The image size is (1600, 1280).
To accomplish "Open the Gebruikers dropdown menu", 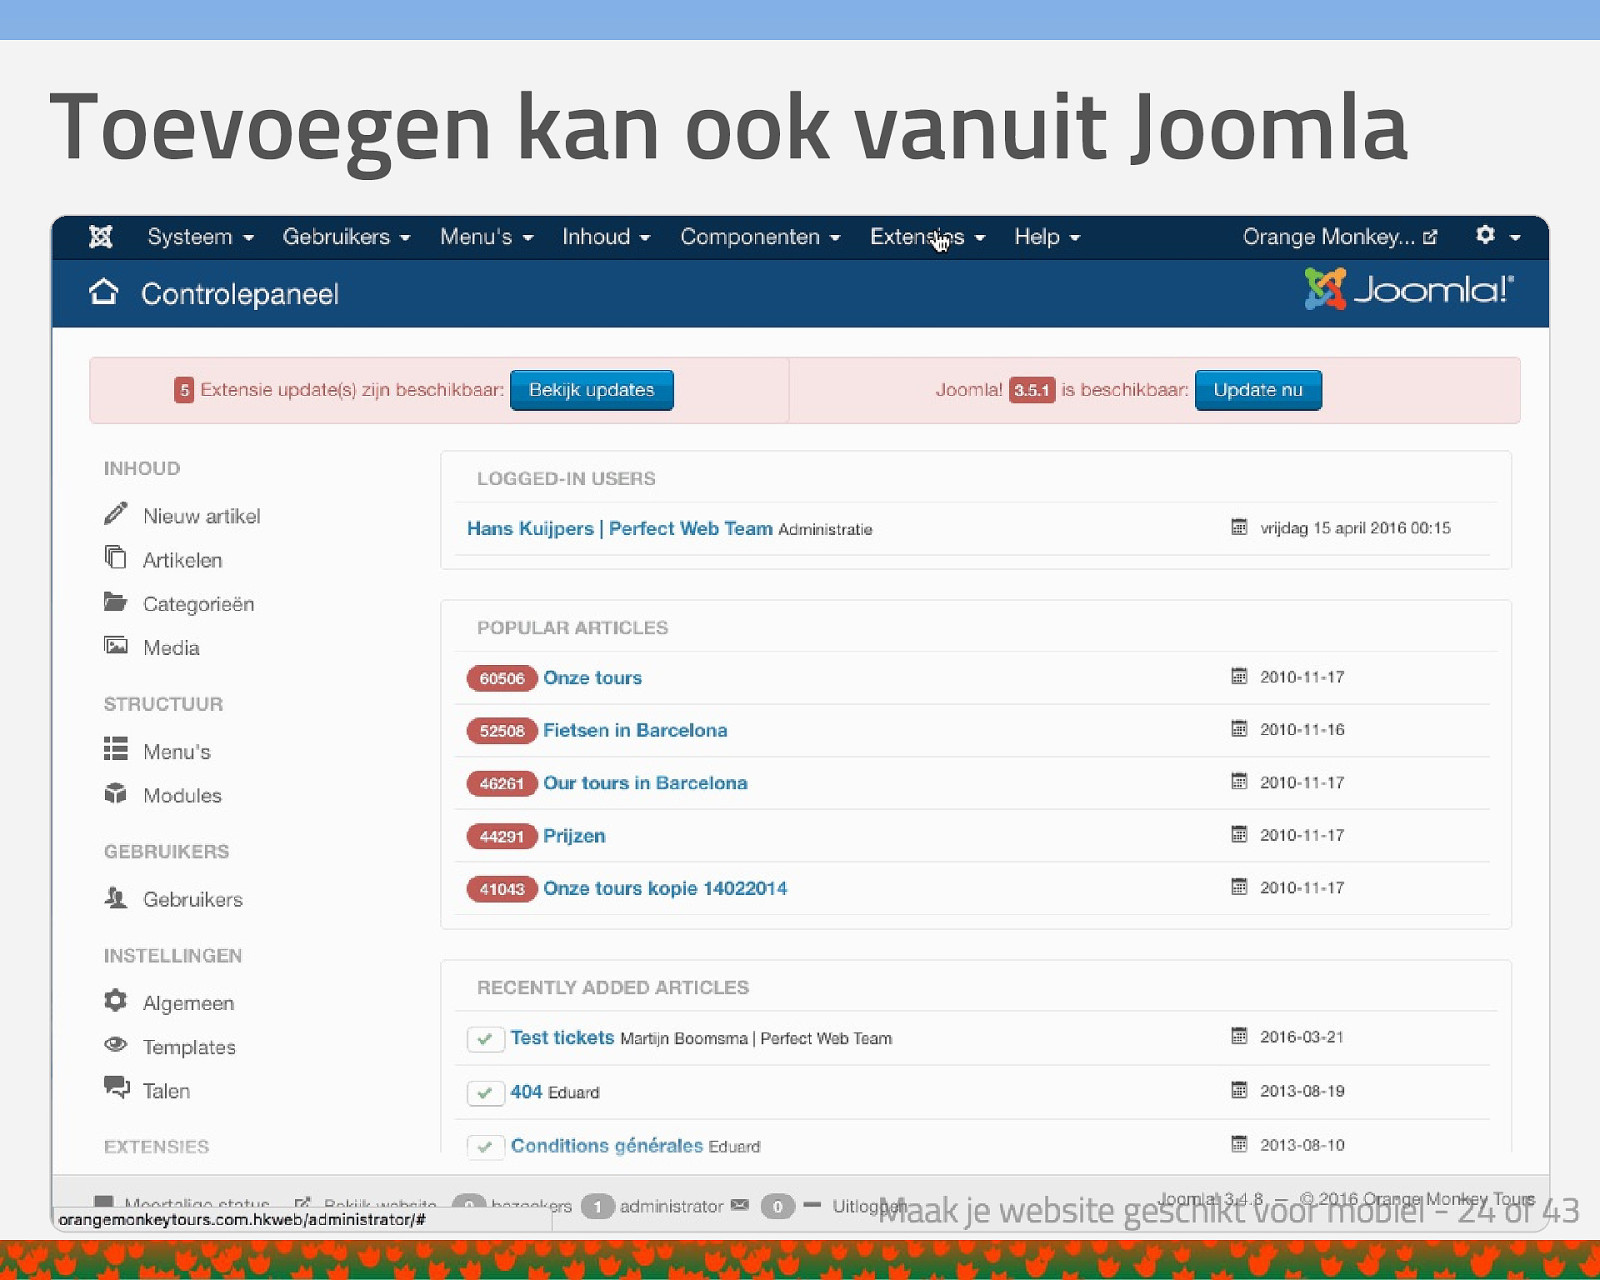I will (x=347, y=237).
